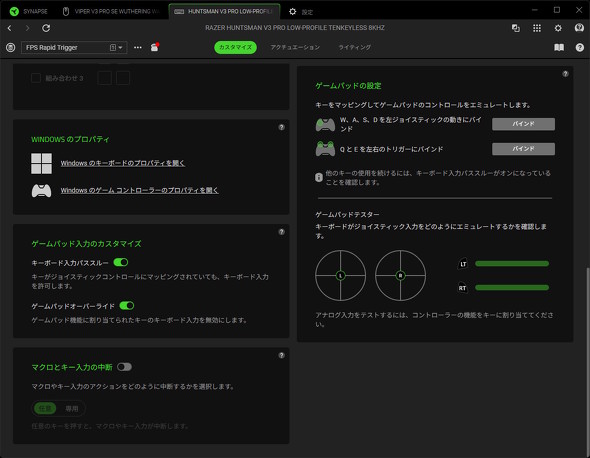Click the profile icon left of FPS Rapid Trigger
This screenshot has height=458, width=590.
coord(11,47)
